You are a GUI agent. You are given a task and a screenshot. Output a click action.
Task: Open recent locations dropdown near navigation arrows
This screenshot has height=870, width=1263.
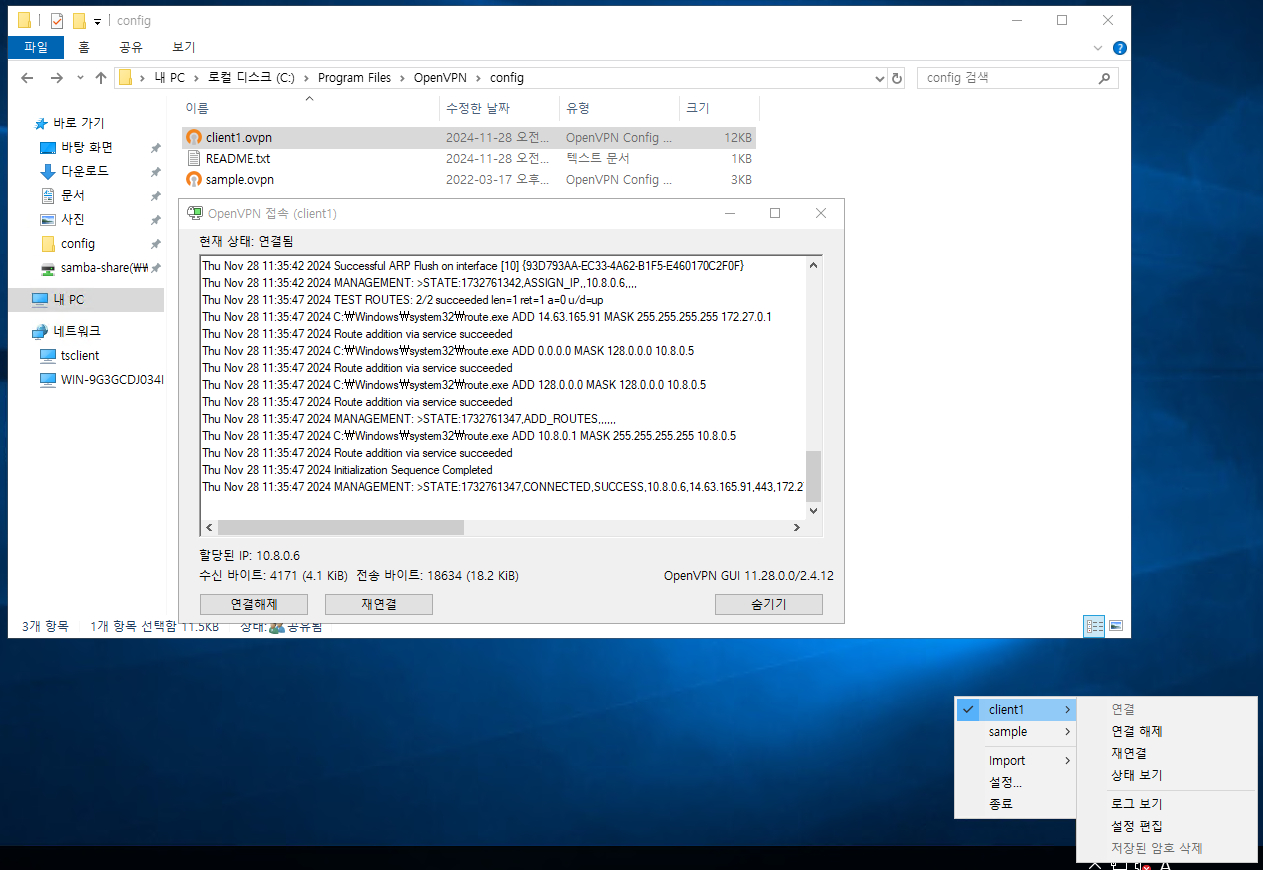[x=80, y=78]
